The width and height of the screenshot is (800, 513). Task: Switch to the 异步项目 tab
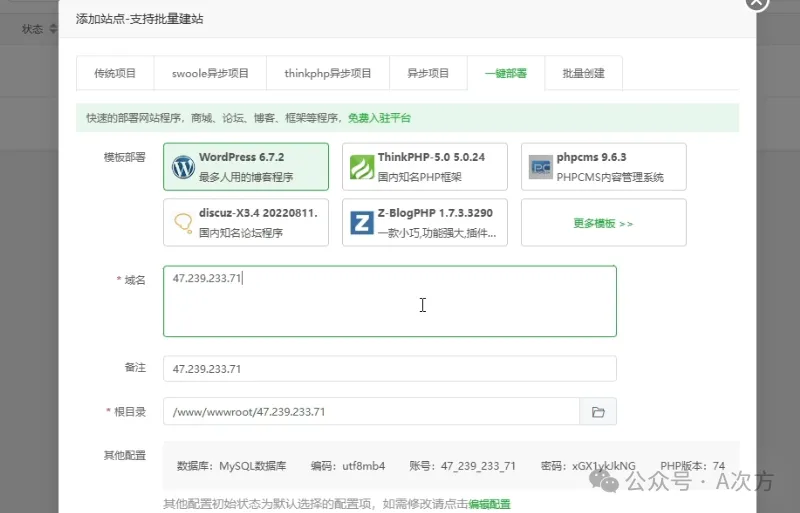[x=428, y=74]
